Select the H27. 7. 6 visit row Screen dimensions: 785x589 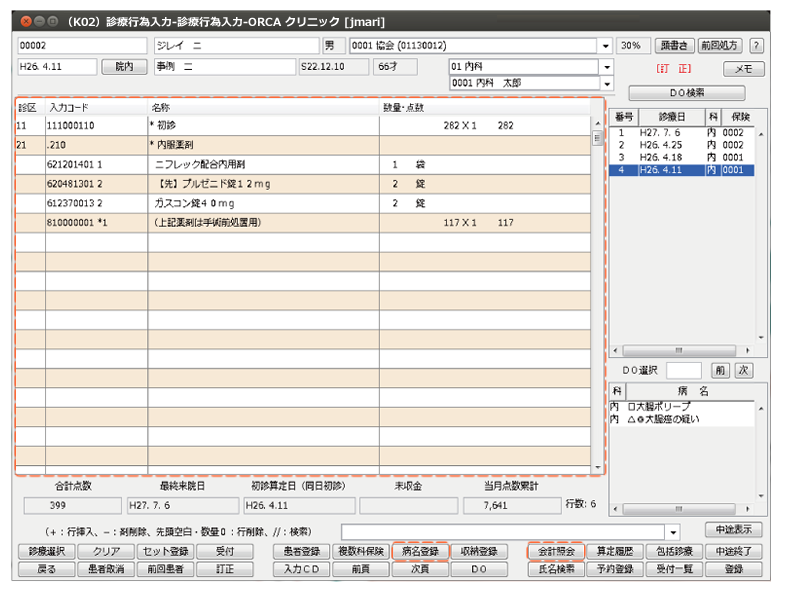681,132
